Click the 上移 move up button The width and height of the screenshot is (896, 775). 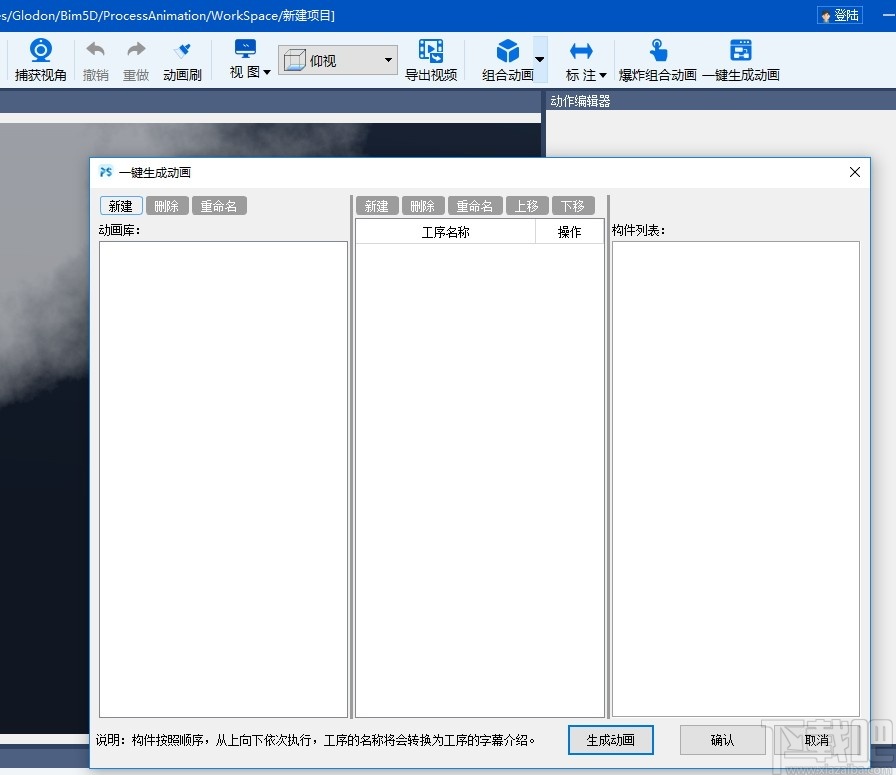click(x=527, y=205)
